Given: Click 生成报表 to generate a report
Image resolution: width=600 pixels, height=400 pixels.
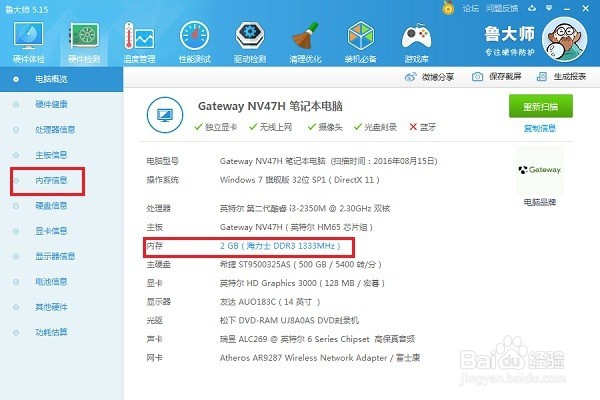Looking at the screenshot, I should 561,77.
